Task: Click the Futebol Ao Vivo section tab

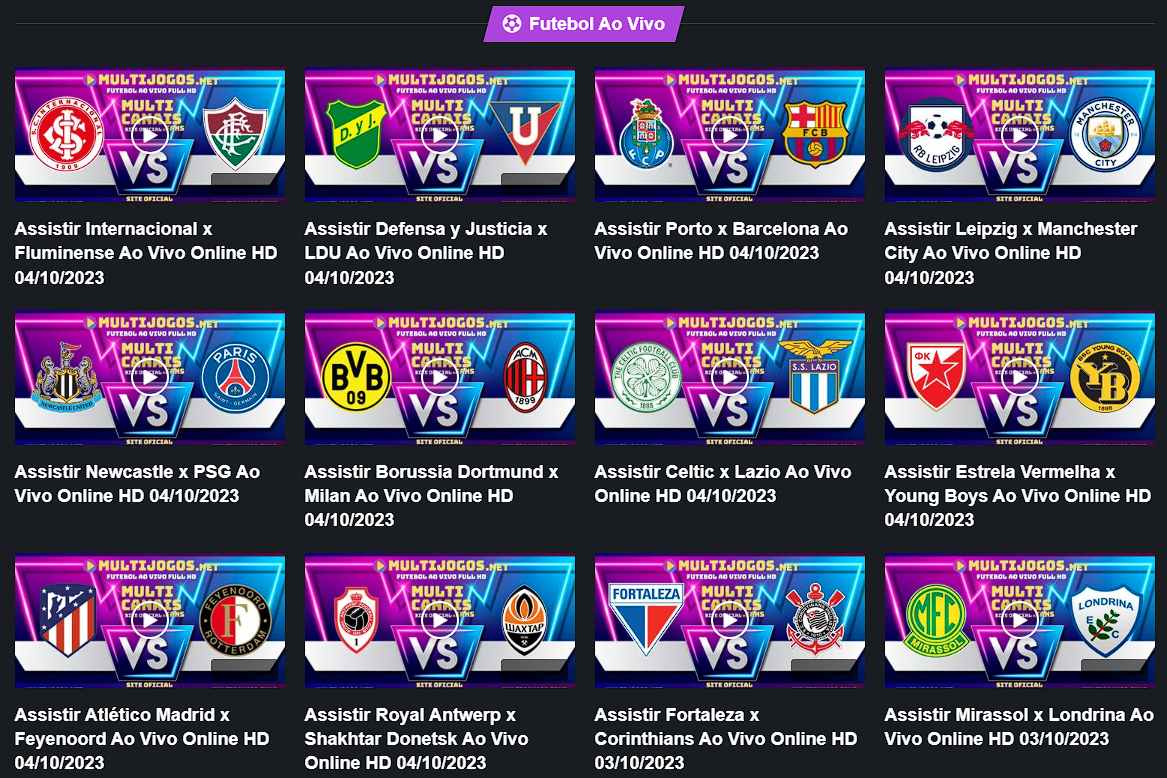Action: (x=584, y=24)
